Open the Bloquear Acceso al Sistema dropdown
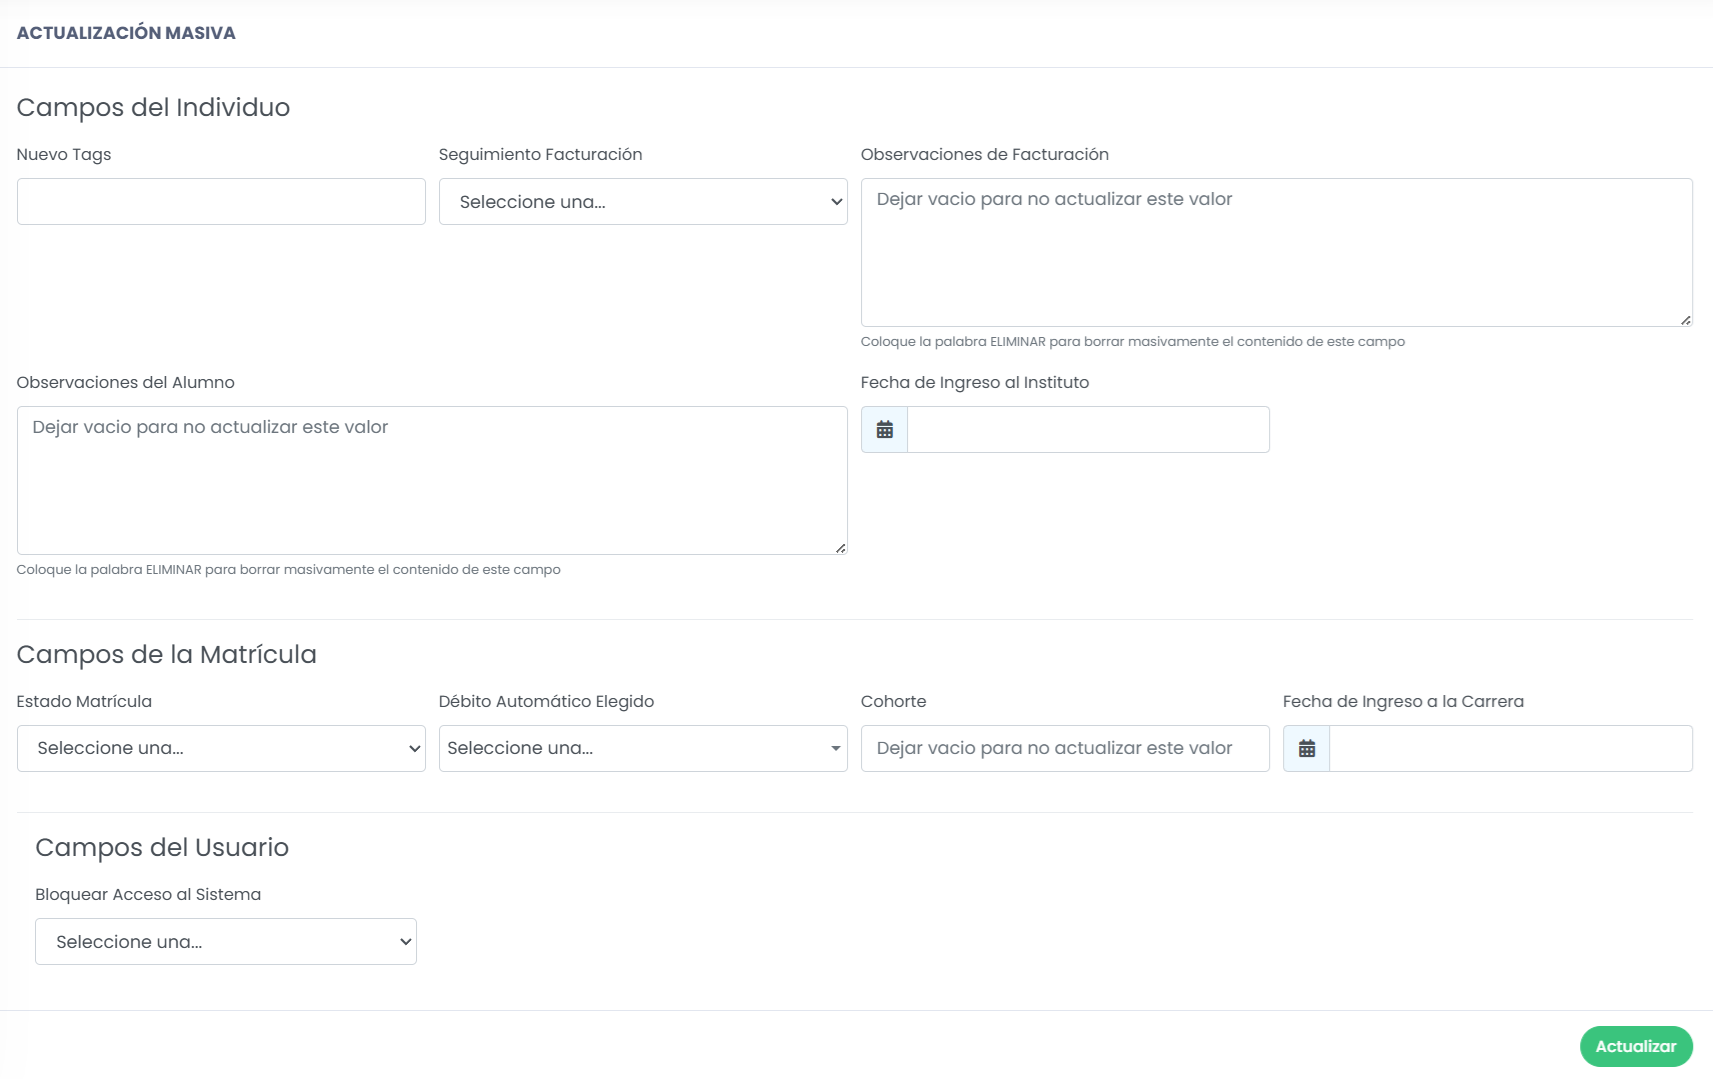The height and width of the screenshot is (1079, 1713). point(226,942)
